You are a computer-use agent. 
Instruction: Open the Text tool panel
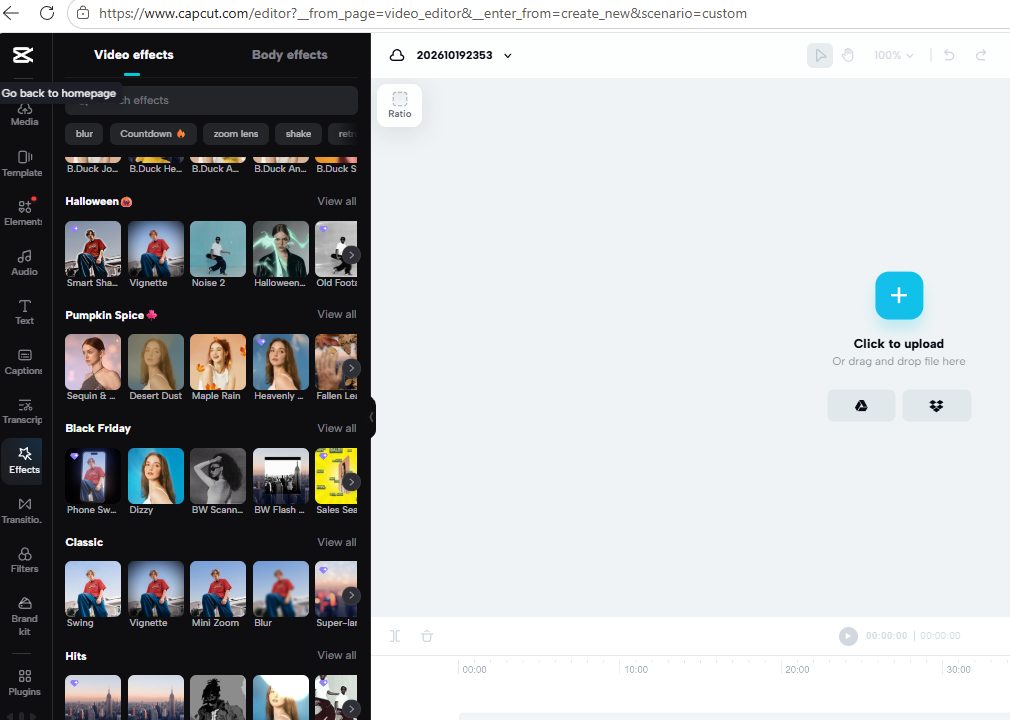[24, 312]
